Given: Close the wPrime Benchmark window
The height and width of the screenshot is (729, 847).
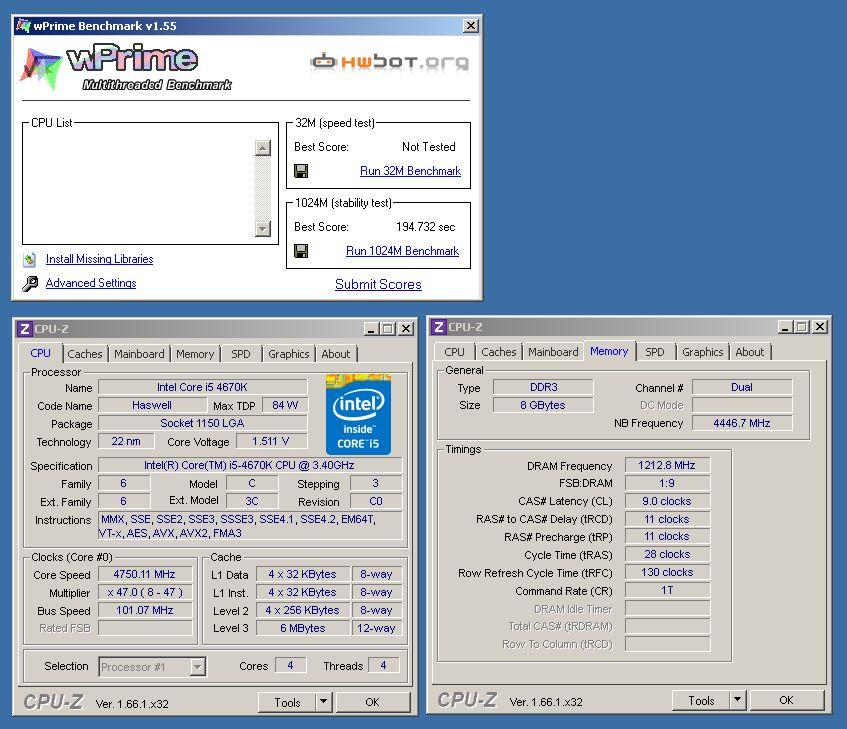Looking at the screenshot, I should pyautogui.click(x=471, y=25).
